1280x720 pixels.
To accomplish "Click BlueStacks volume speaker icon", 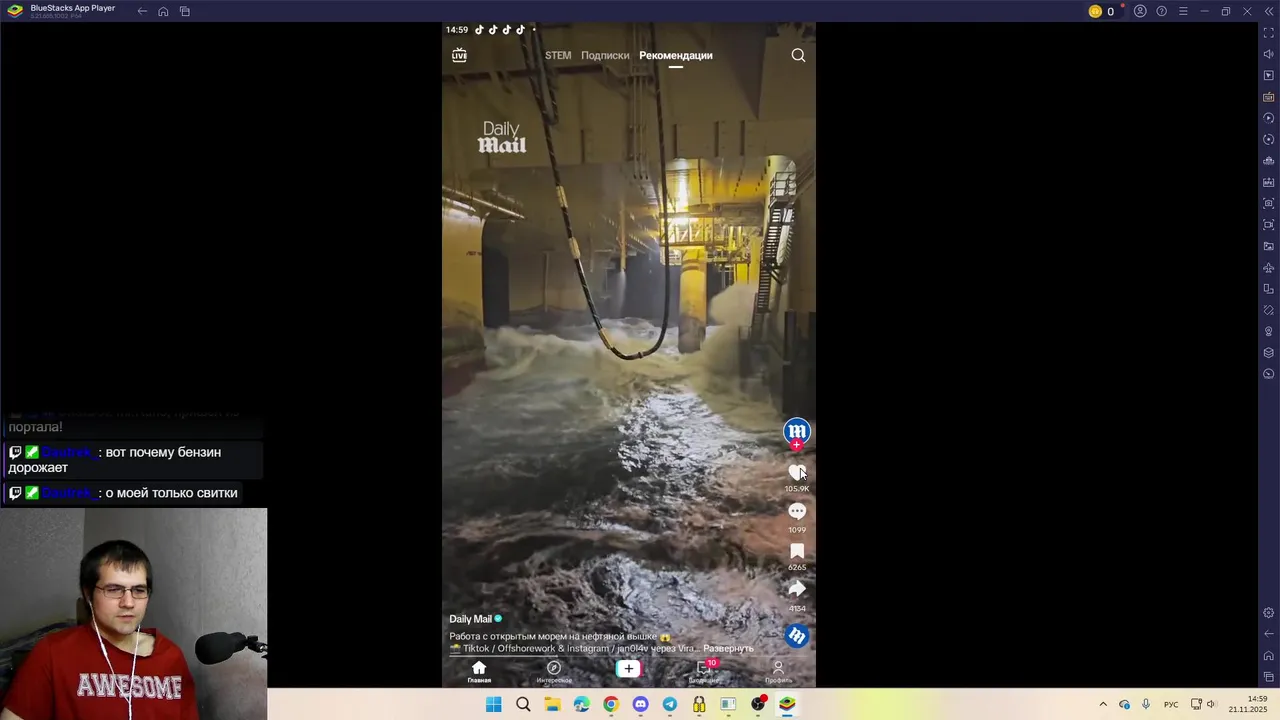I will pyautogui.click(x=1269, y=54).
